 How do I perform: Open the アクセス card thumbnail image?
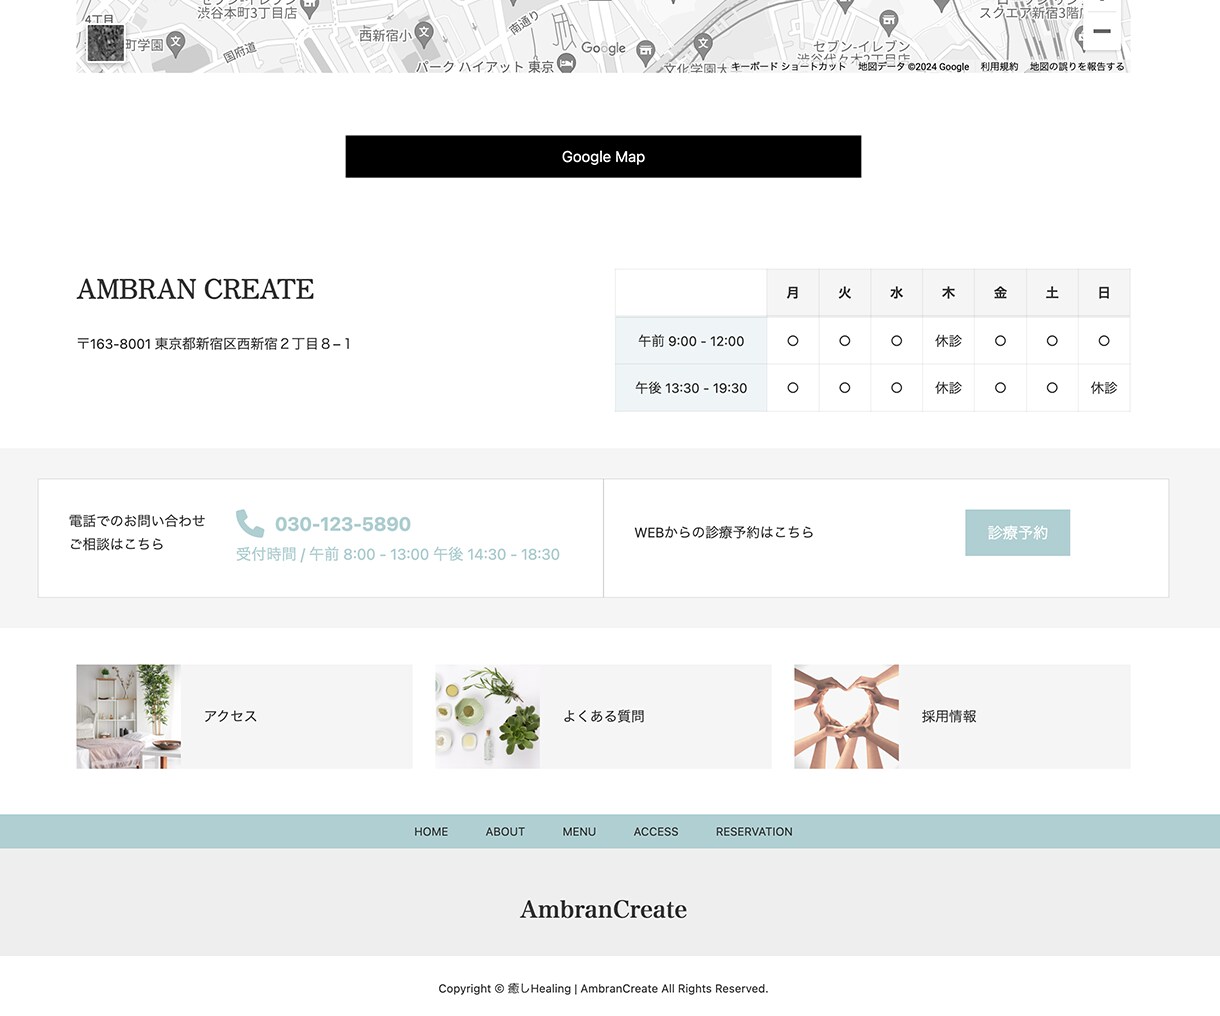tap(129, 717)
